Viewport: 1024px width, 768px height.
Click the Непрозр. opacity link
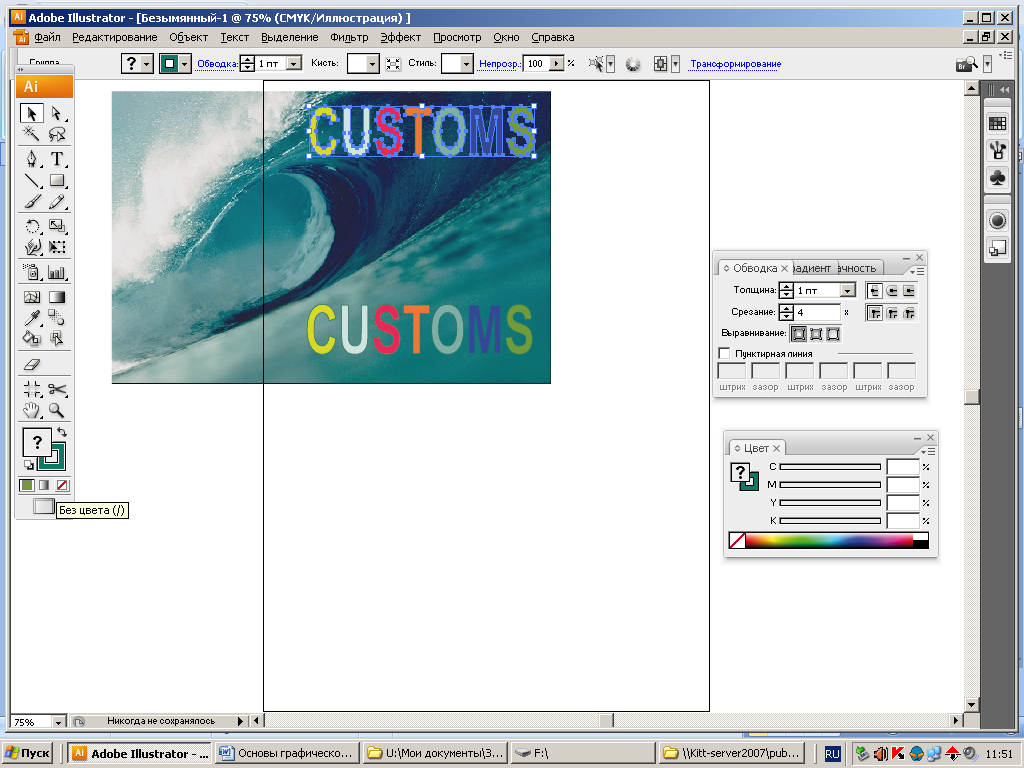[x=500, y=63]
